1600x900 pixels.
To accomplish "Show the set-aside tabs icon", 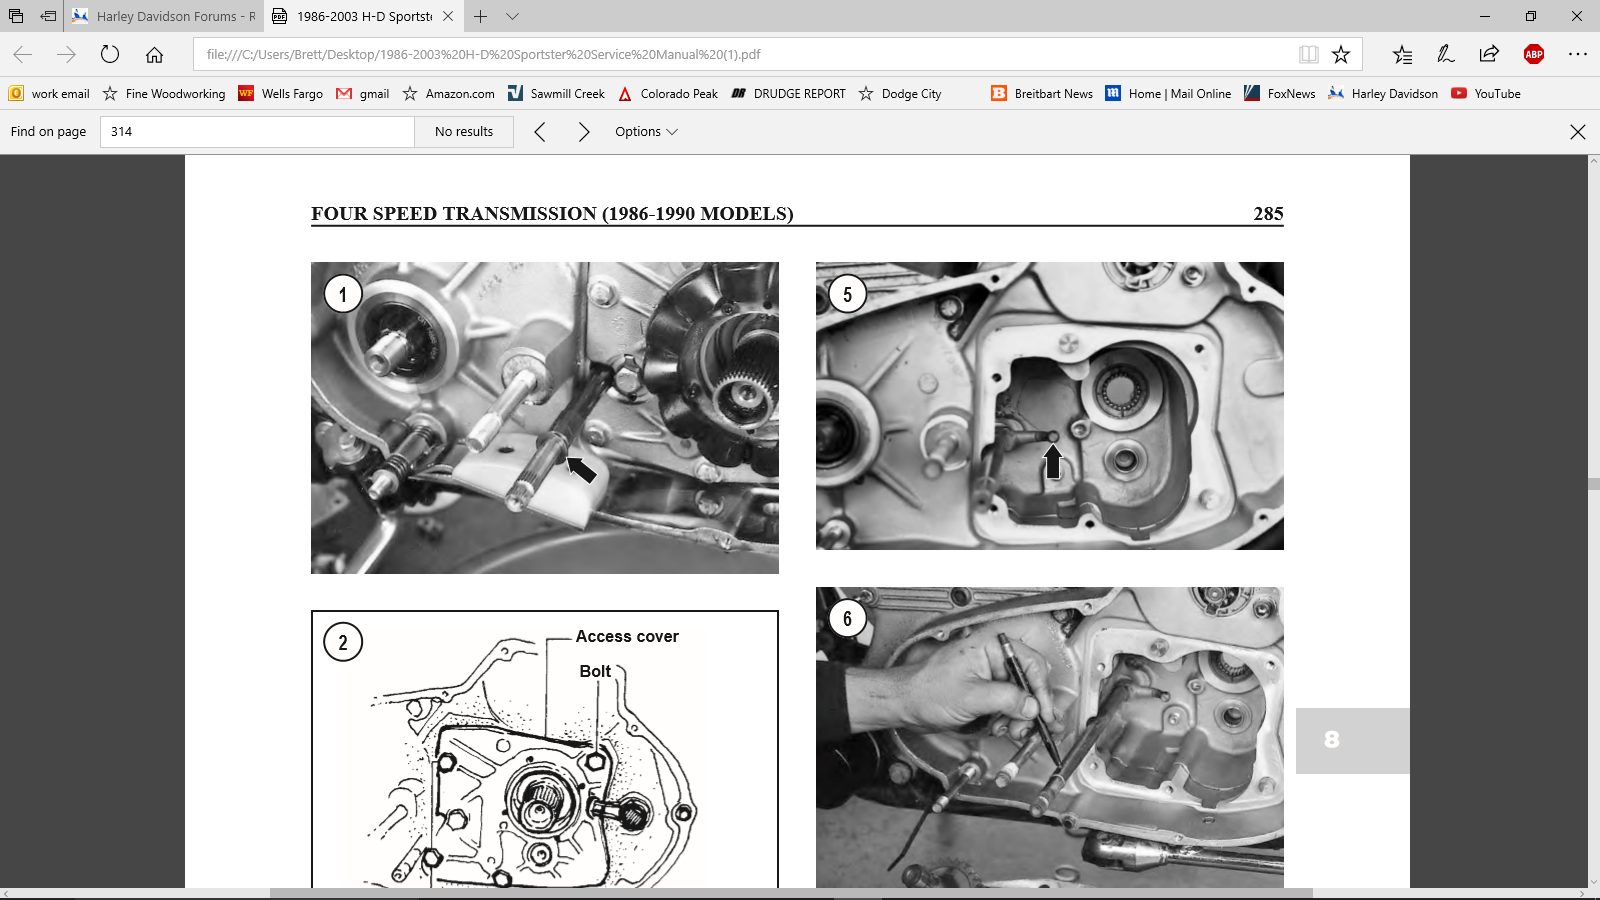I will click(16, 16).
